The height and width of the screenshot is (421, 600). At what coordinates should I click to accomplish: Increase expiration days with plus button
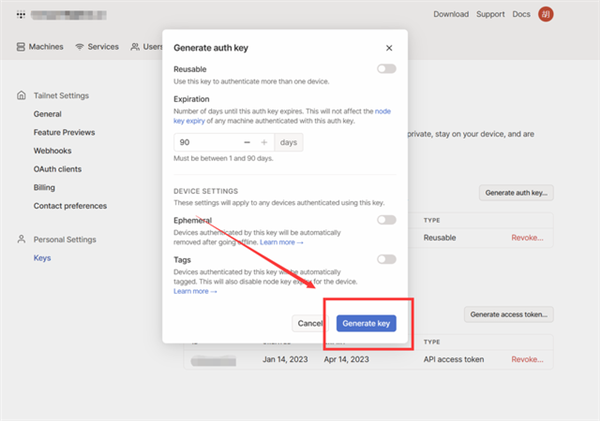pyautogui.click(x=264, y=143)
